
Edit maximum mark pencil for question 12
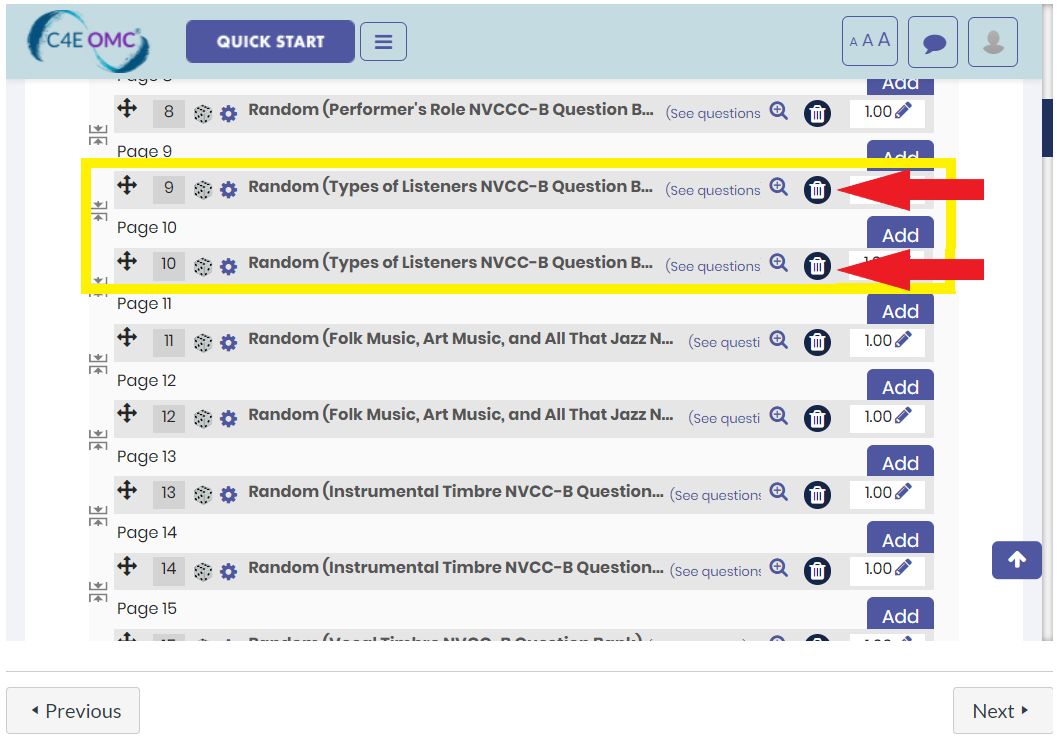point(903,416)
